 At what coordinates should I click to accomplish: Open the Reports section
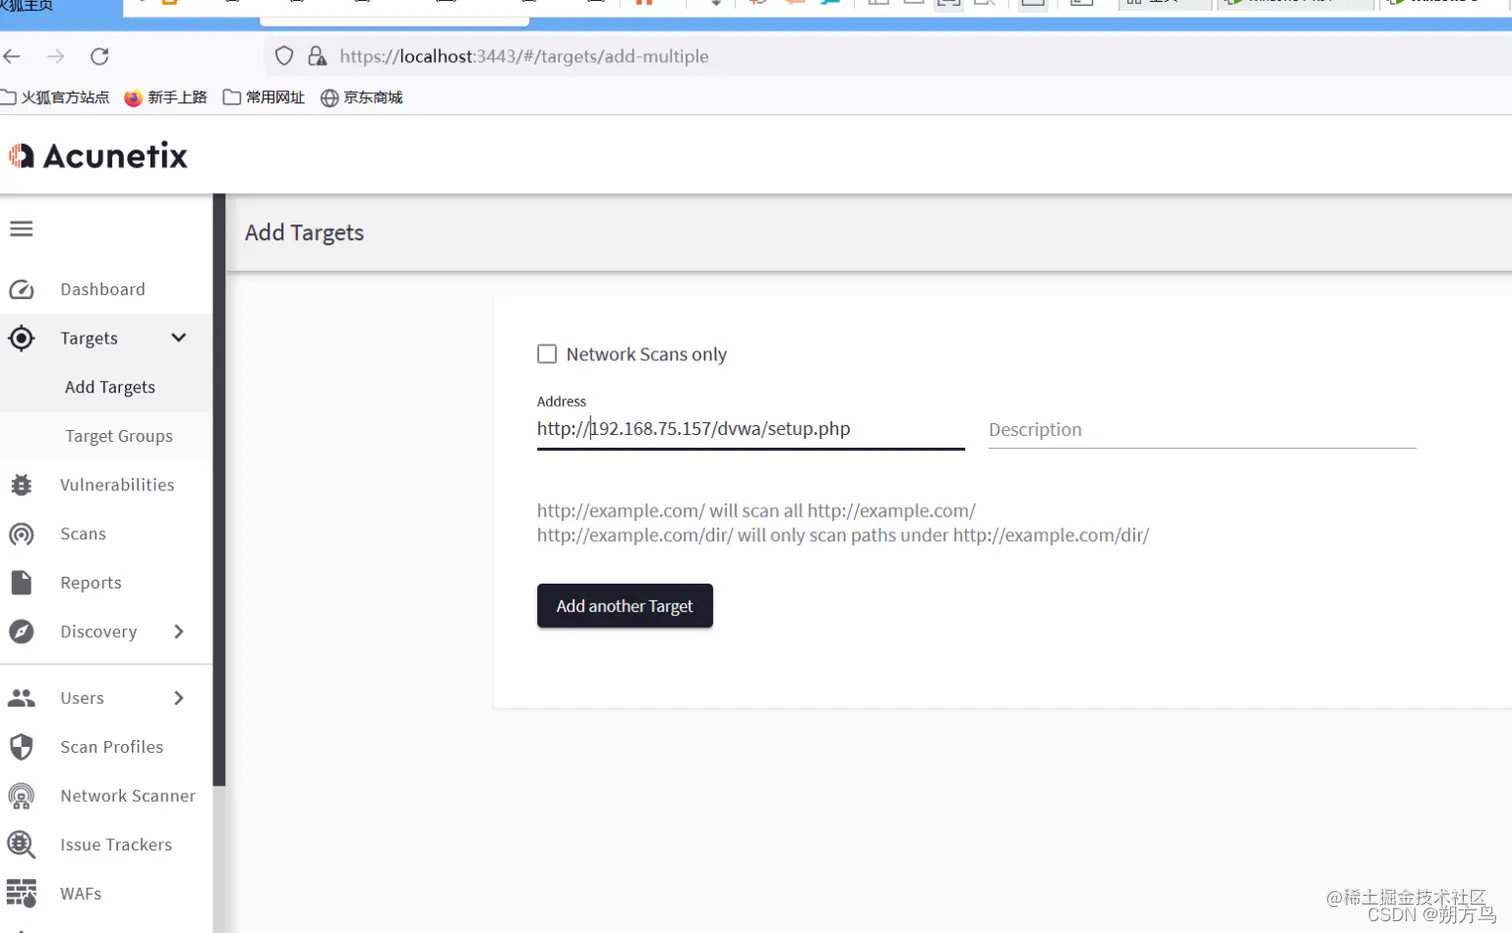coord(91,583)
